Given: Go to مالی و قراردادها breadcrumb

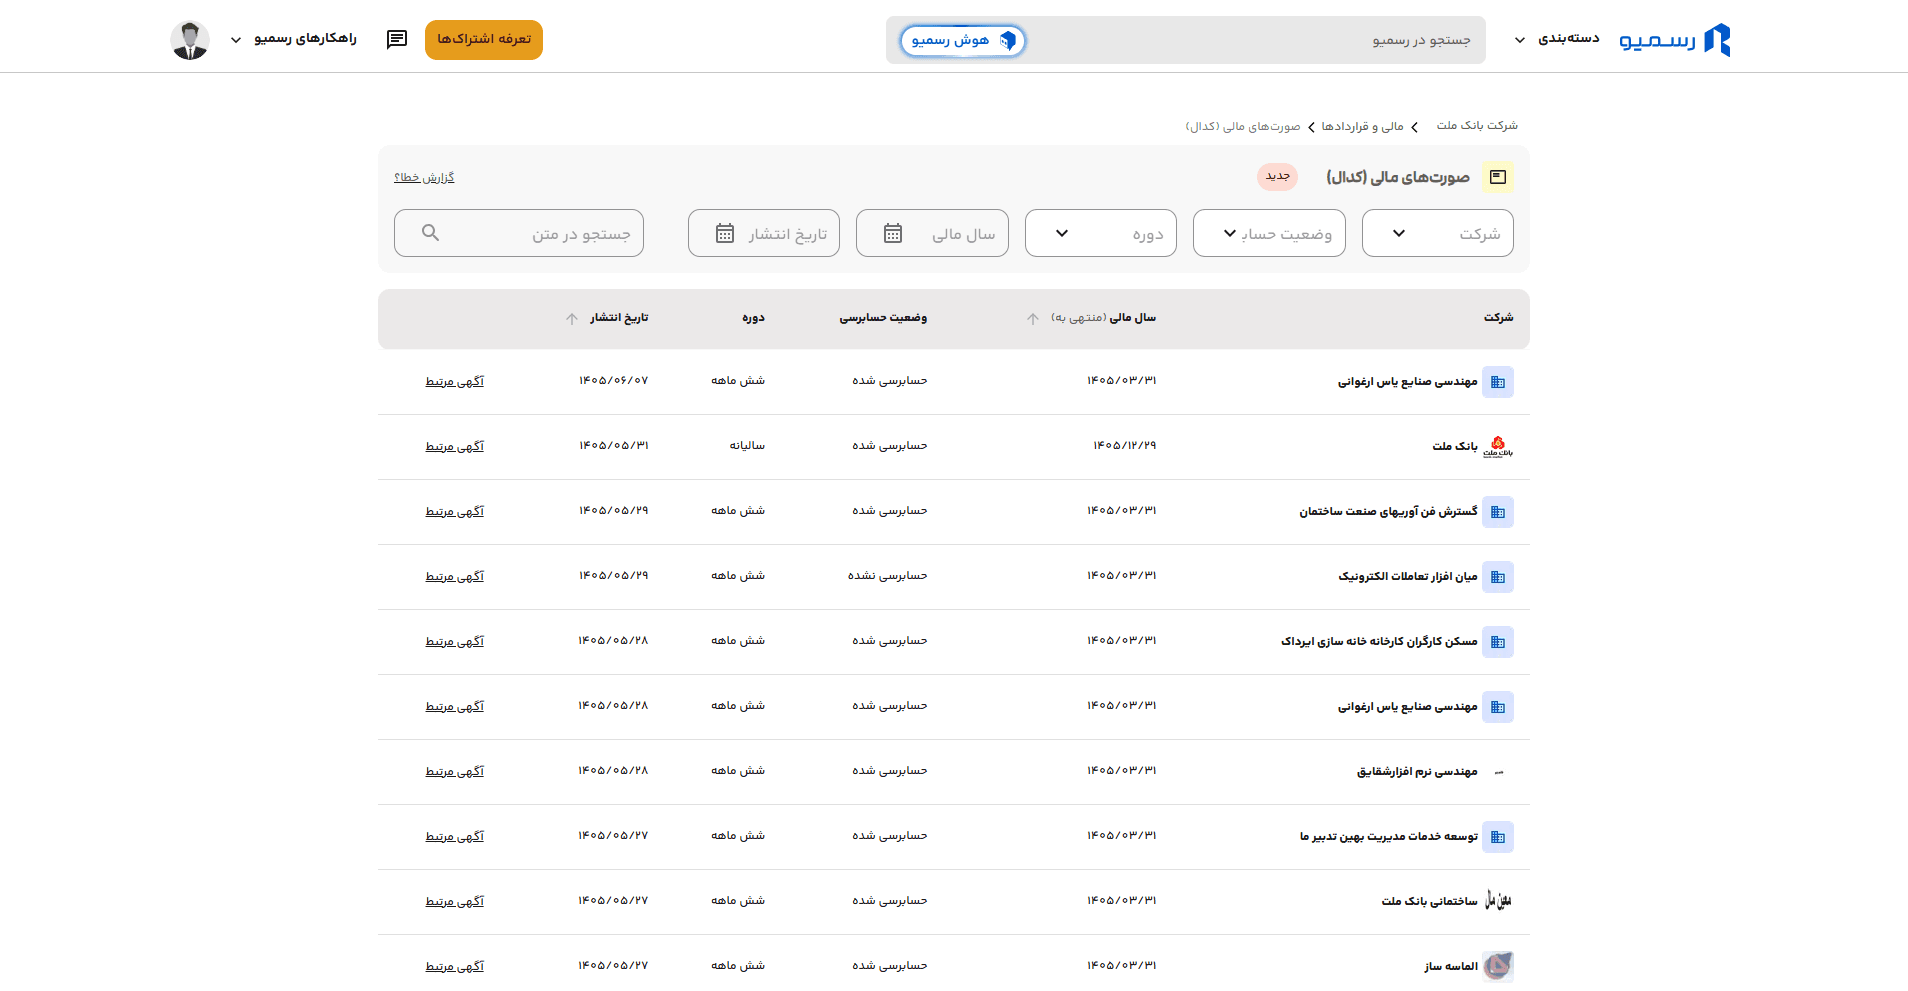Looking at the screenshot, I should click(x=1362, y=126).
